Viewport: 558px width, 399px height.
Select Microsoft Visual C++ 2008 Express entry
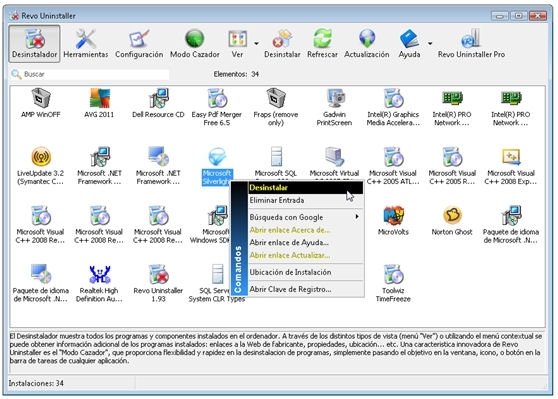511,166
